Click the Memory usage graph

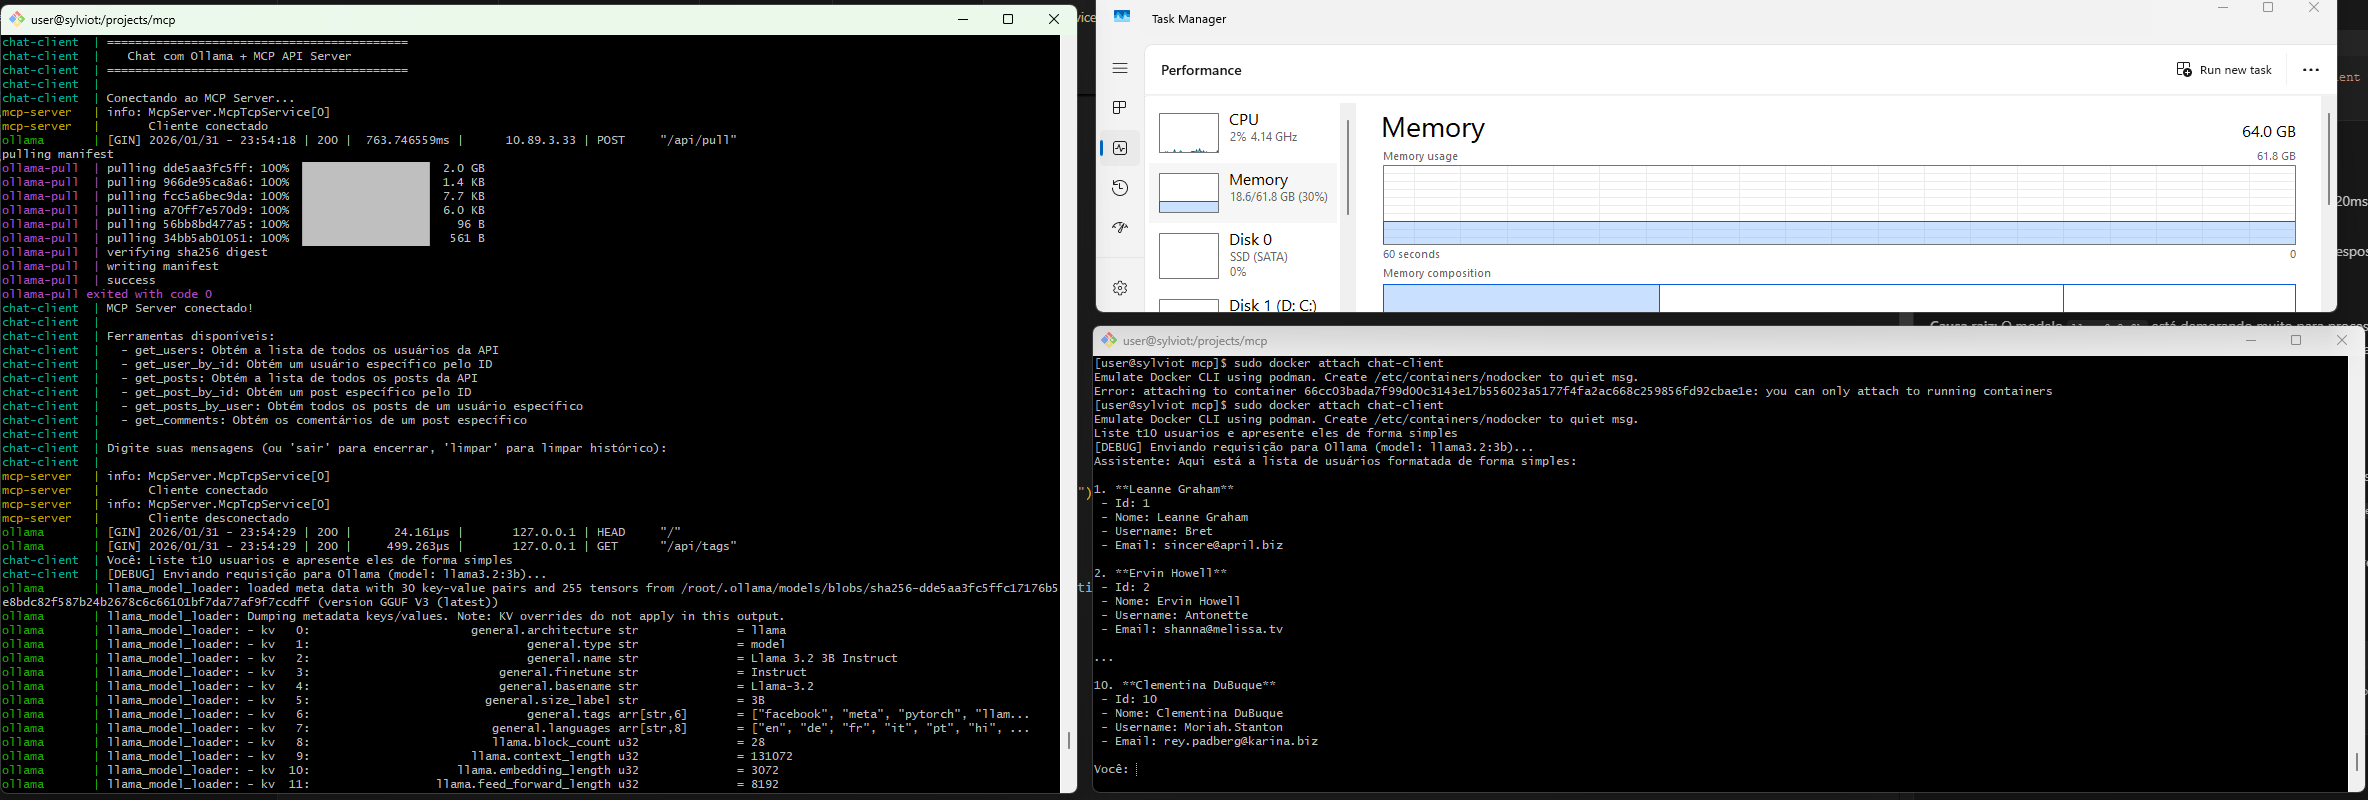click(1839, 205)
